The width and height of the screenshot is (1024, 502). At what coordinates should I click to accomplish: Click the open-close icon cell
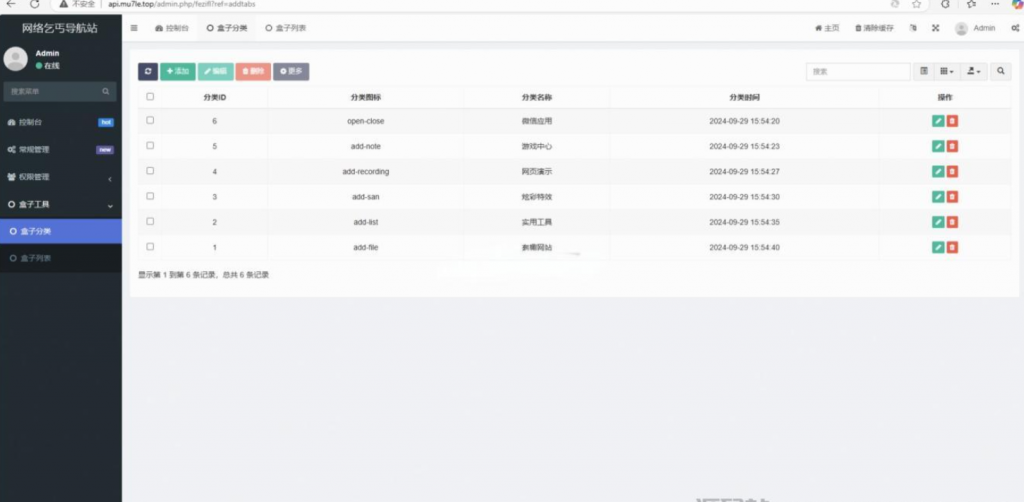(366, 121)
